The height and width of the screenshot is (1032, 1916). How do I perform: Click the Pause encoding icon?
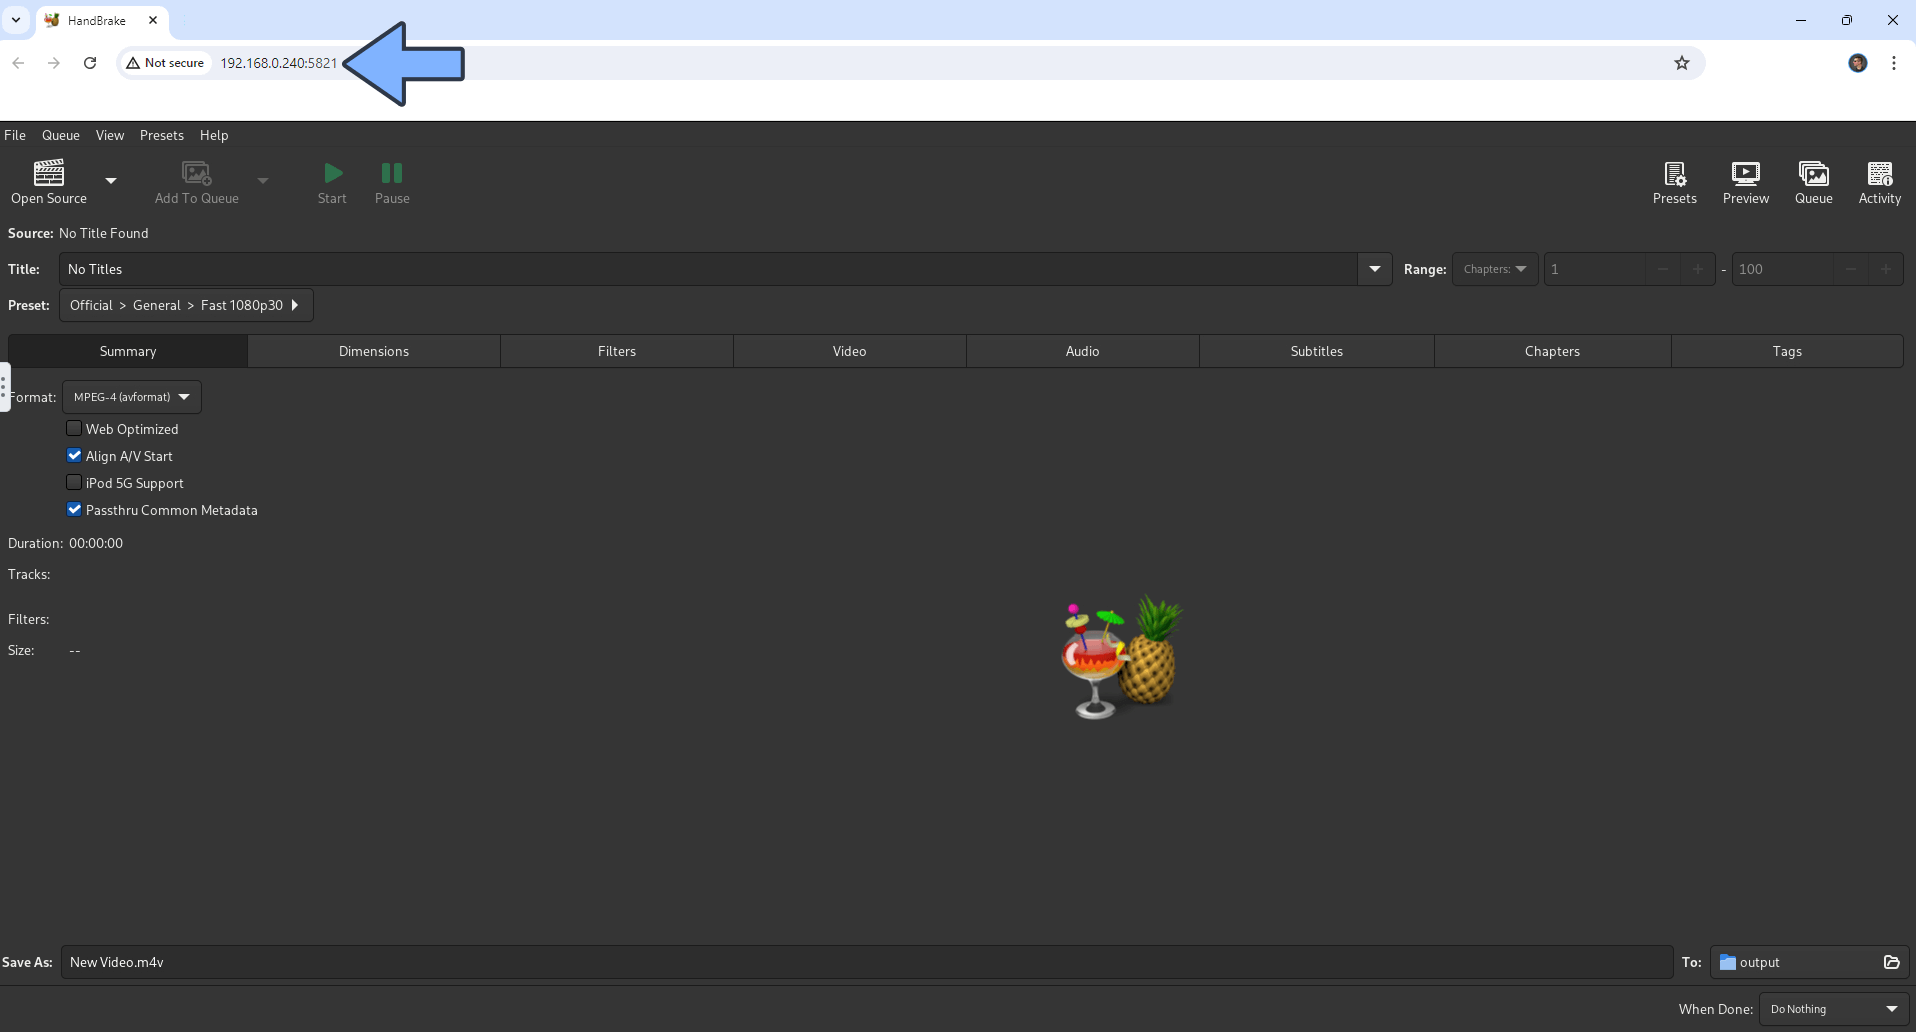click(x=392, y=173)
